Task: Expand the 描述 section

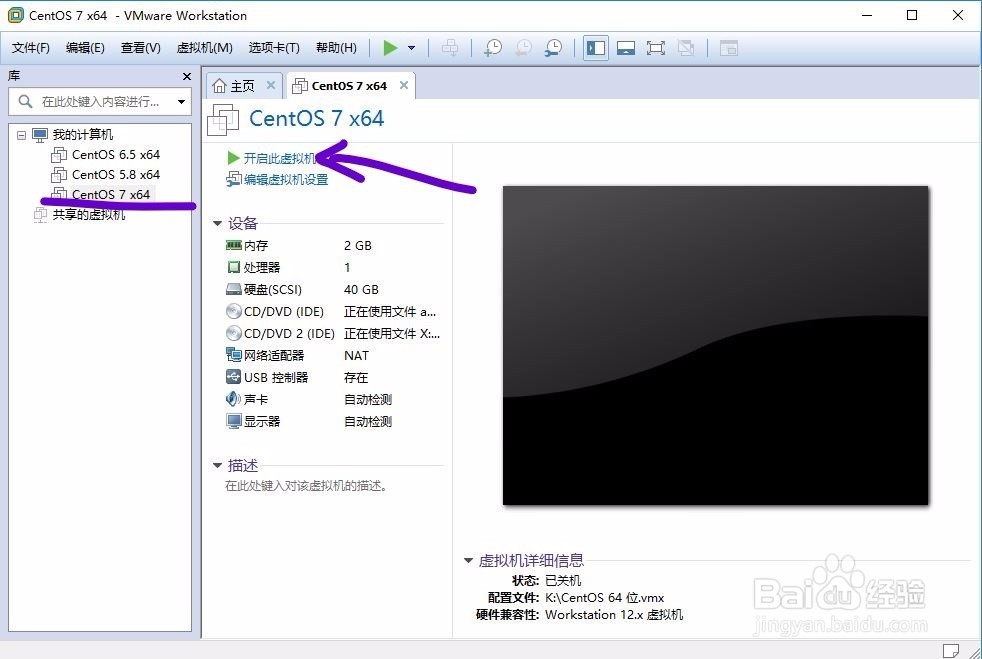Action: (x=216, y=464)
